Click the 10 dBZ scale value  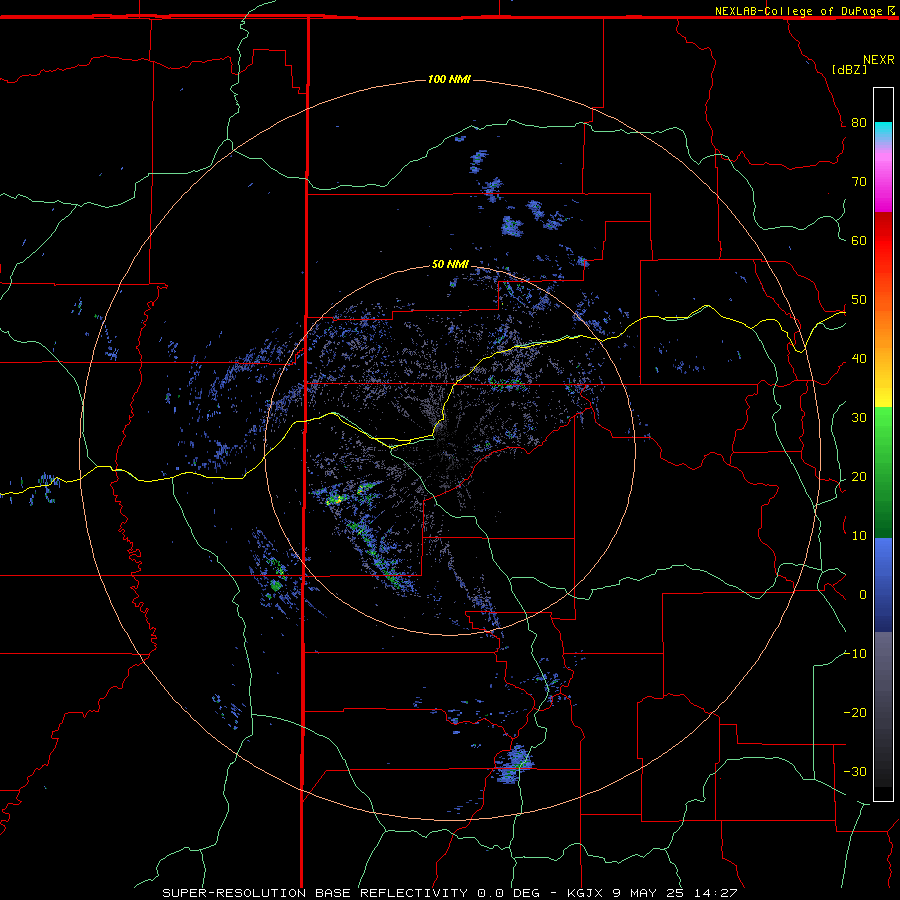pos(859,536)
